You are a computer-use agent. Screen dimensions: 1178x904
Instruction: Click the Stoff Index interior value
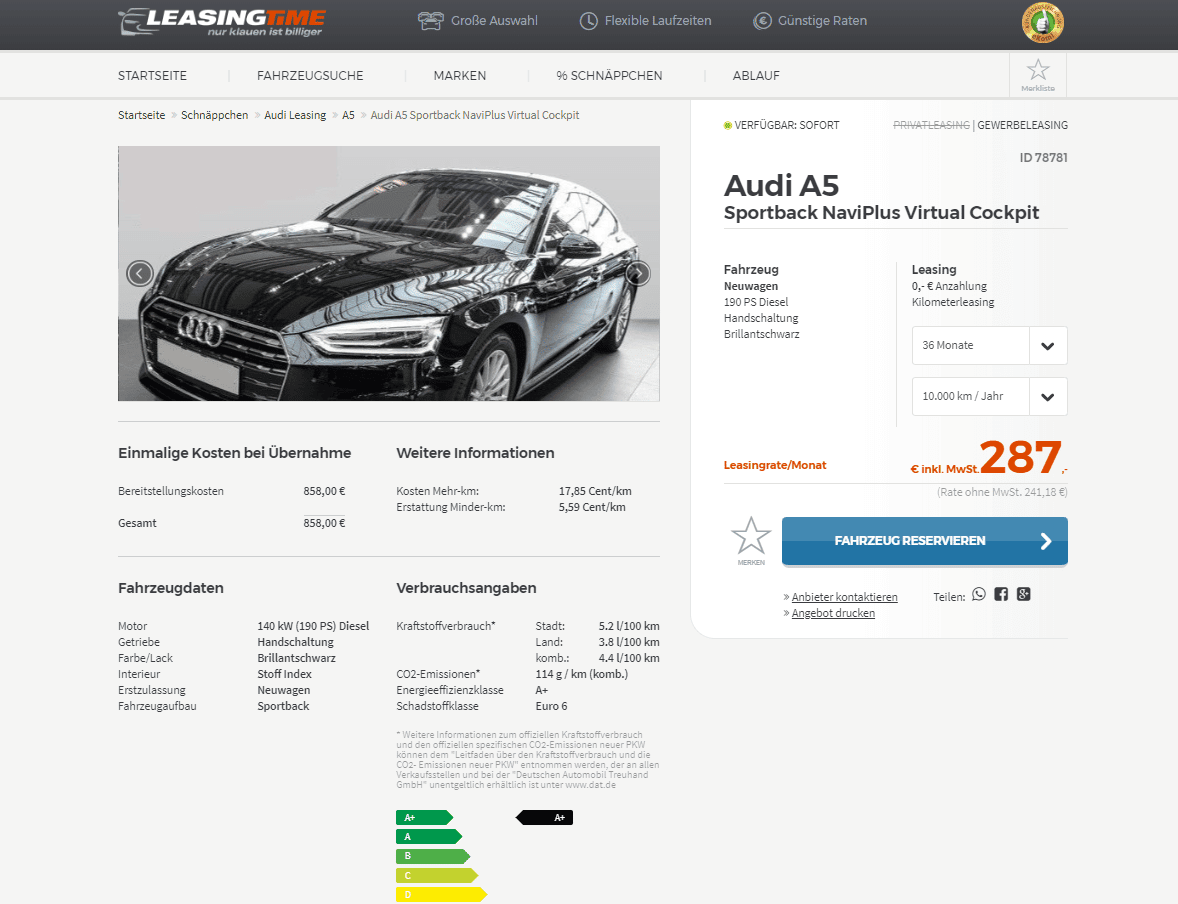pos(284,674)
